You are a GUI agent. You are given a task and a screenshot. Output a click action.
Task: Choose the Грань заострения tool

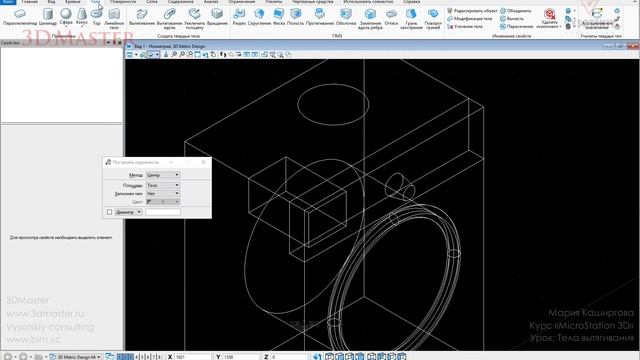pyautogui.click(x=411, y=19)
